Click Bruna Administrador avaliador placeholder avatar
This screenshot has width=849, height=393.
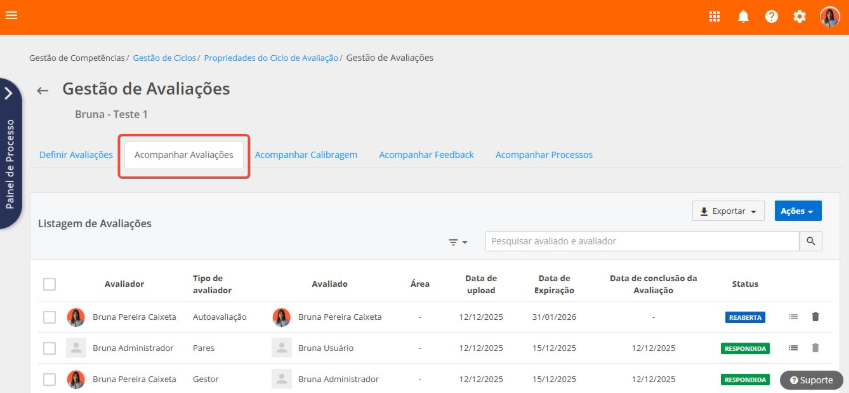(76, 348)
